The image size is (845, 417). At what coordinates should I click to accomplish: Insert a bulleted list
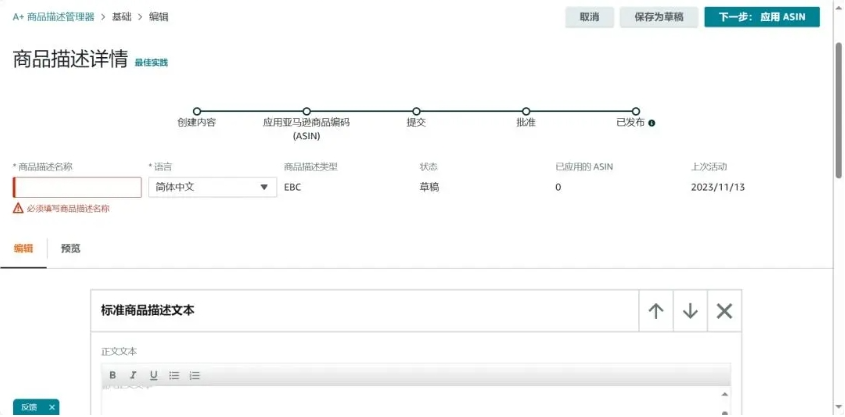point(174,375)
